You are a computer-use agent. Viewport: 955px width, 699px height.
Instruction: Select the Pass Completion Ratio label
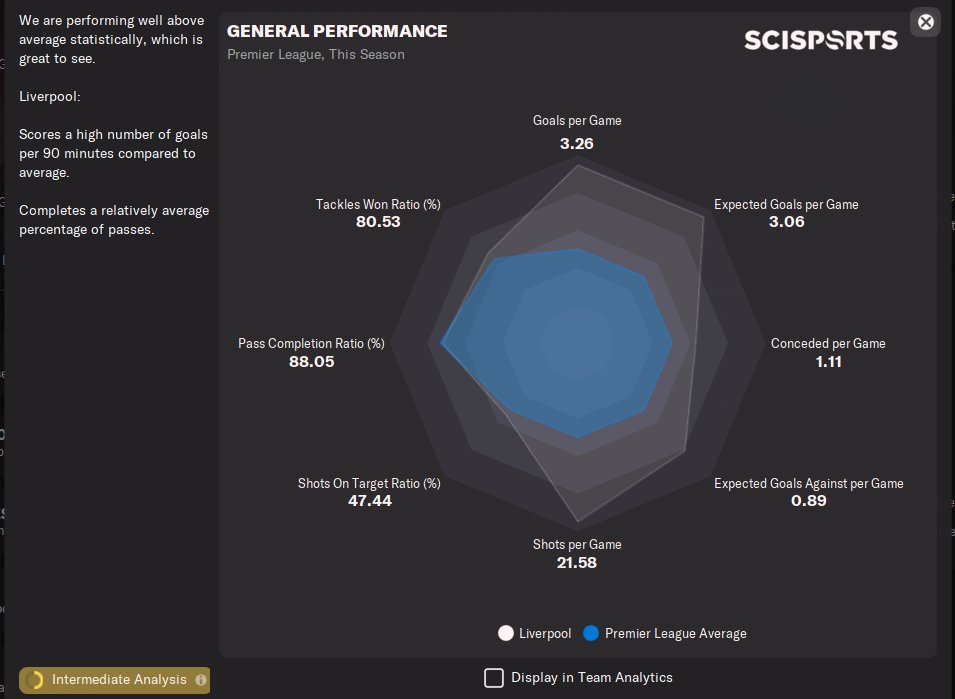tap(311, 343)
